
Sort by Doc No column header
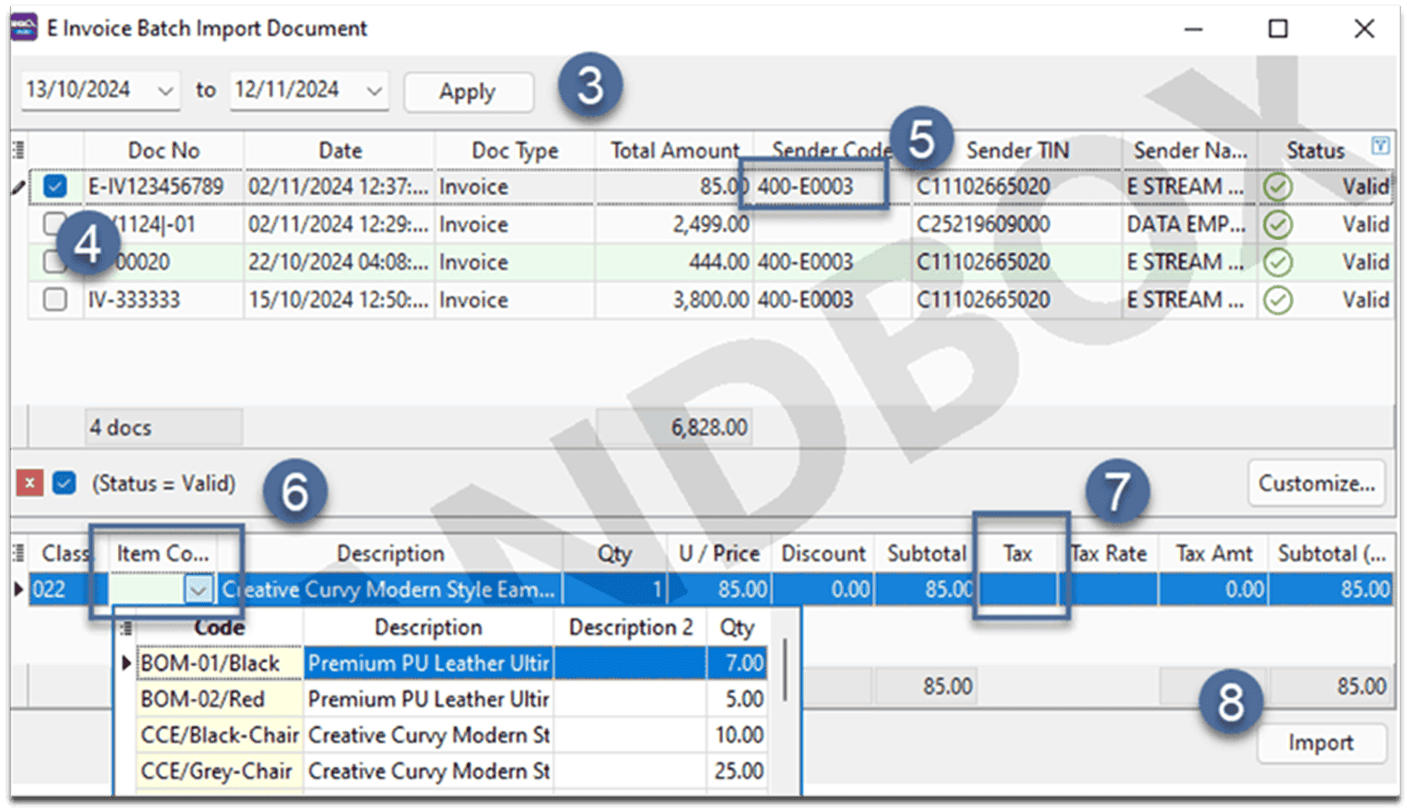tap(164, 151)
